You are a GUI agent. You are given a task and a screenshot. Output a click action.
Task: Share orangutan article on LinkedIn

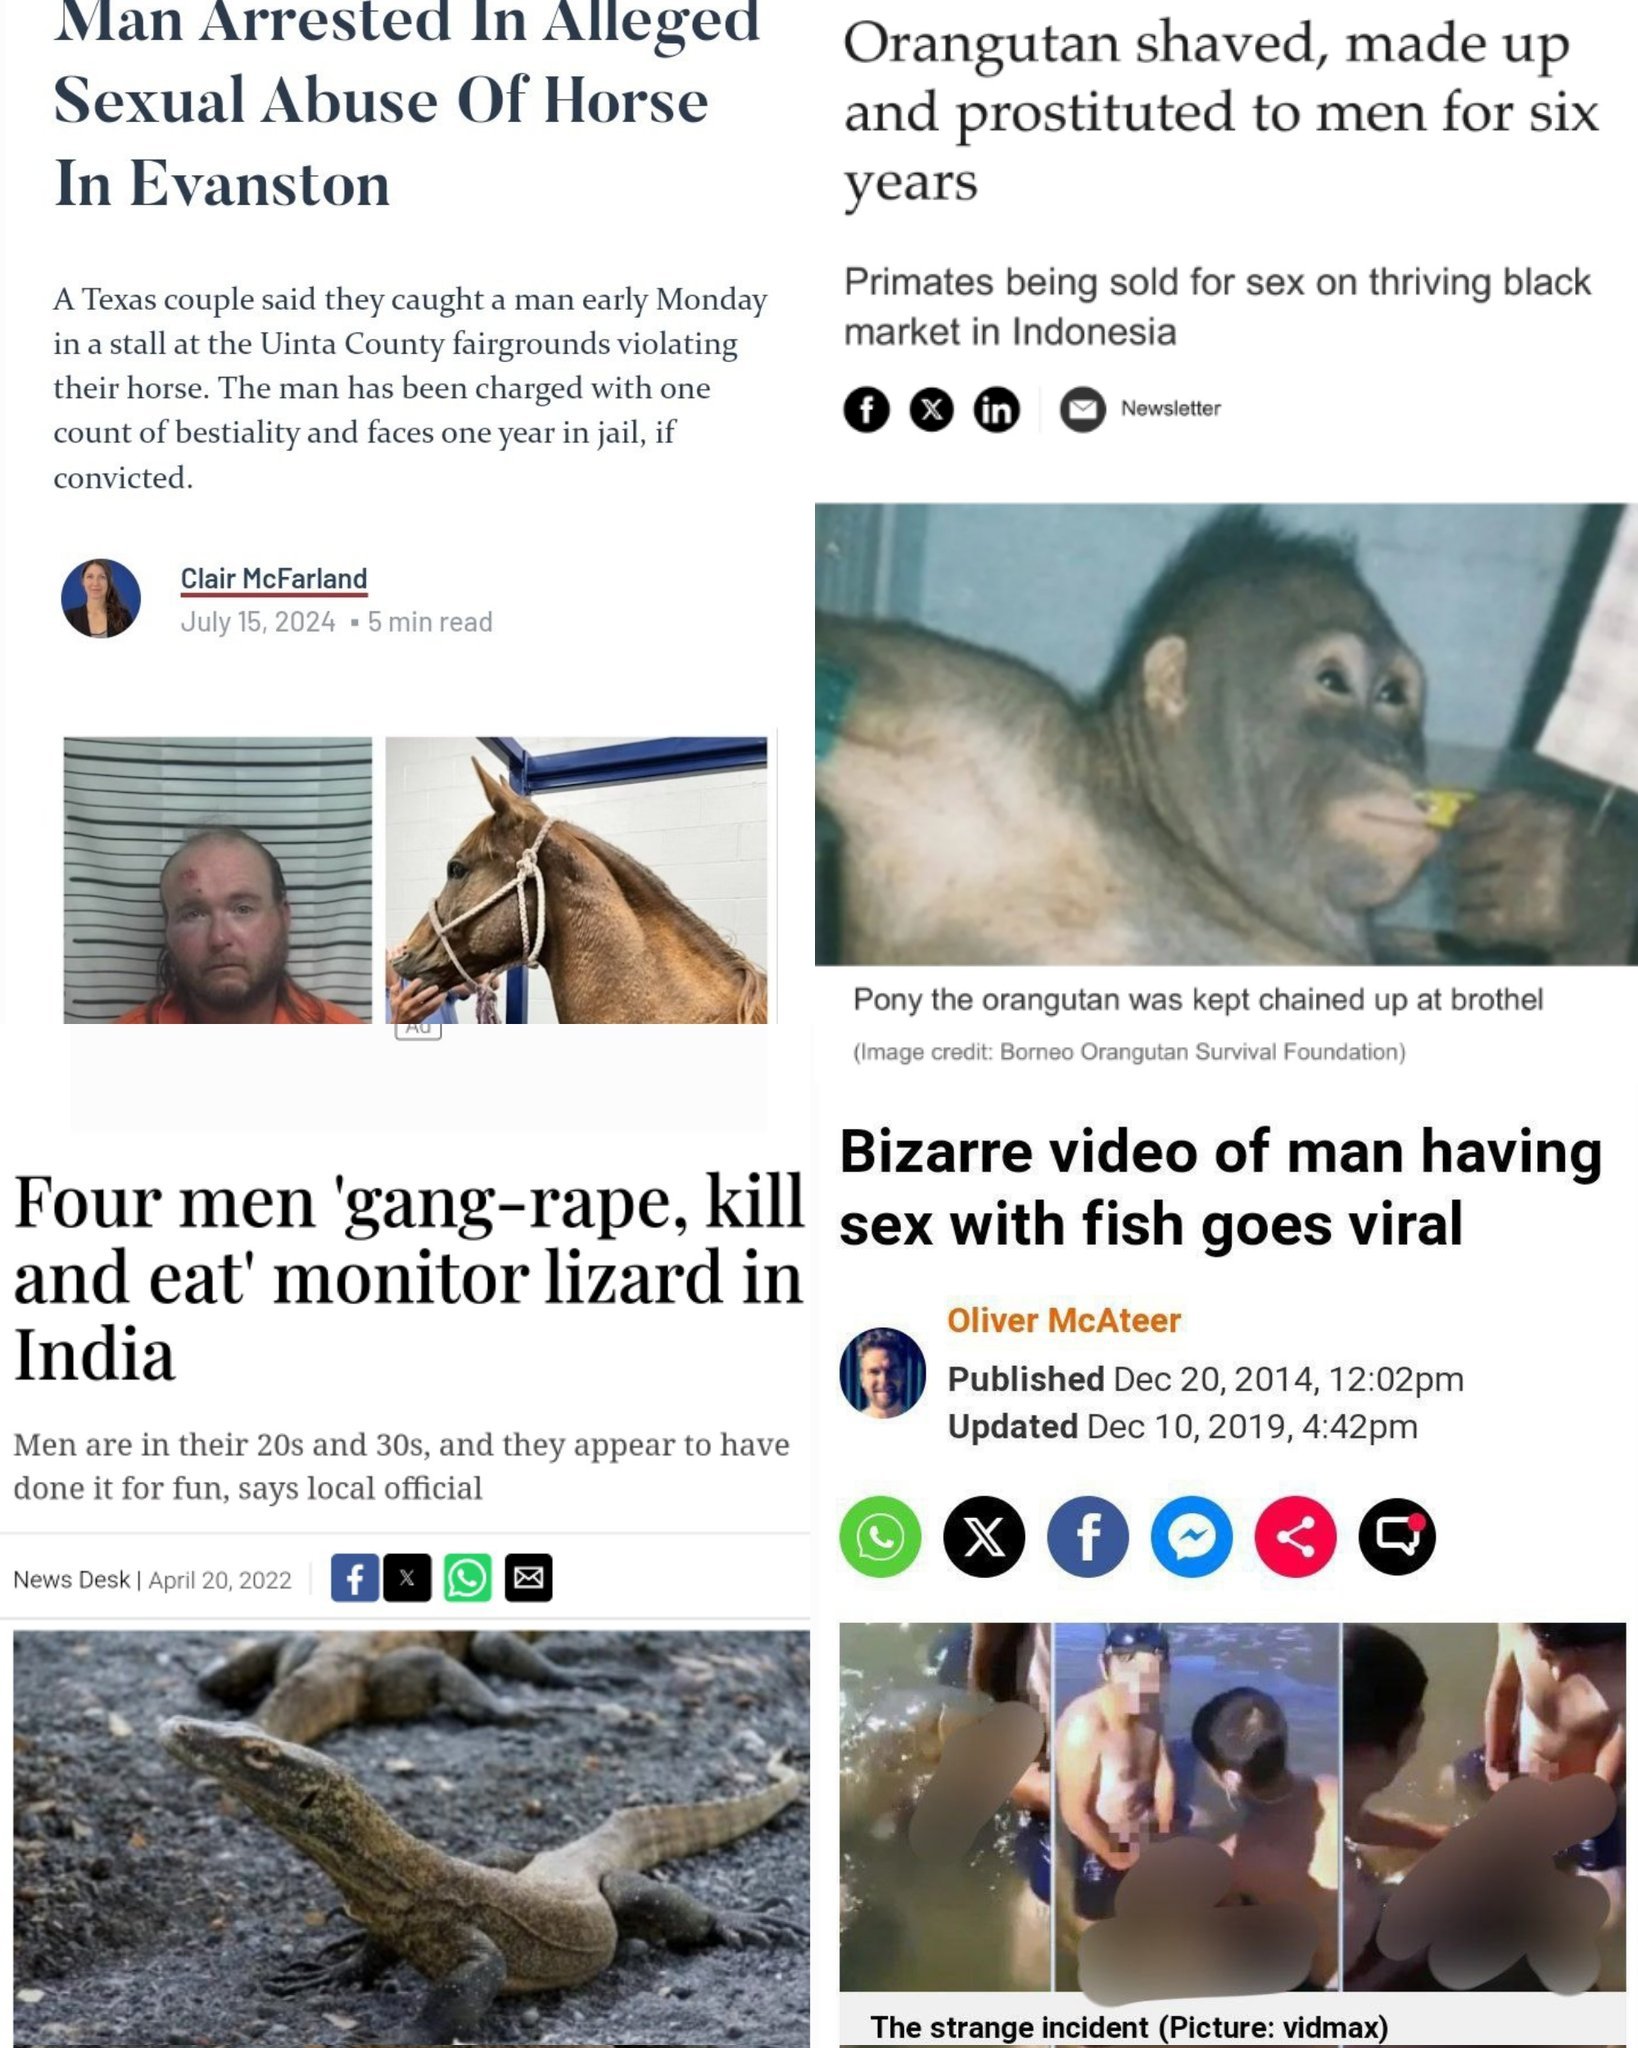point(997,409)
